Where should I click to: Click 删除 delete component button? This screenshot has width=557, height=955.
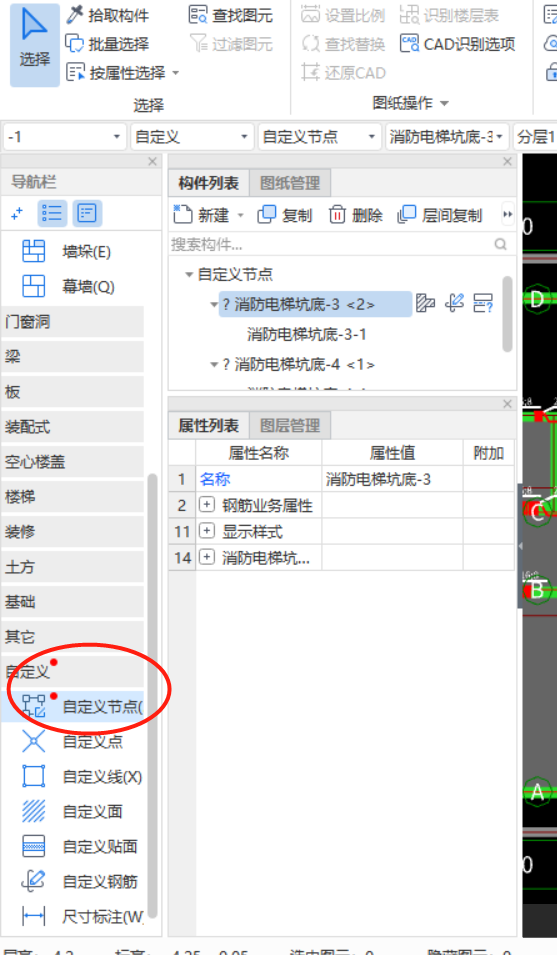356,214
